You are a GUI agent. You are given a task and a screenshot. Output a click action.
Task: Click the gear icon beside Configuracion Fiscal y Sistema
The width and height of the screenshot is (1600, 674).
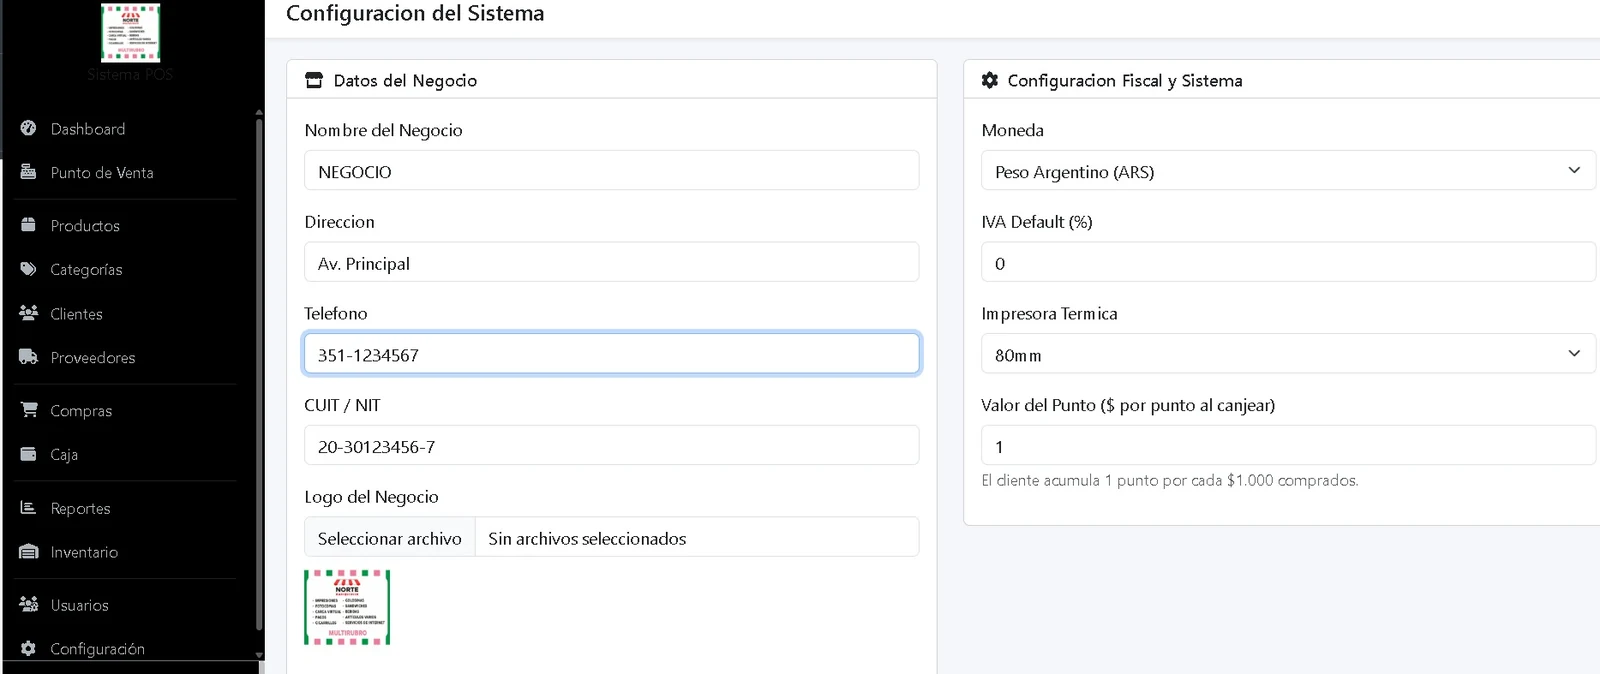coord(990,80)
